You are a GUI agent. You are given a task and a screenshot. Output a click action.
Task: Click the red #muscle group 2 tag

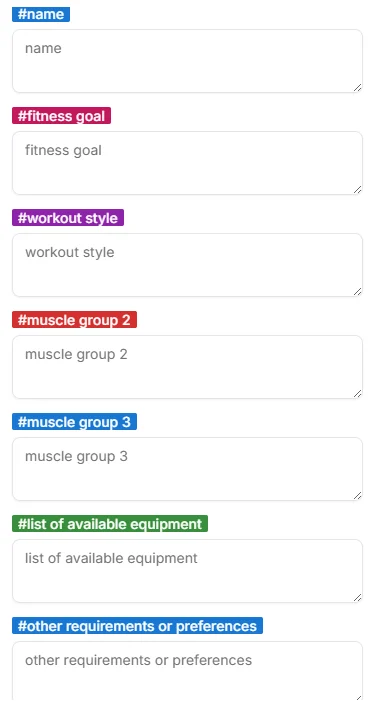(x=74, y=320)
